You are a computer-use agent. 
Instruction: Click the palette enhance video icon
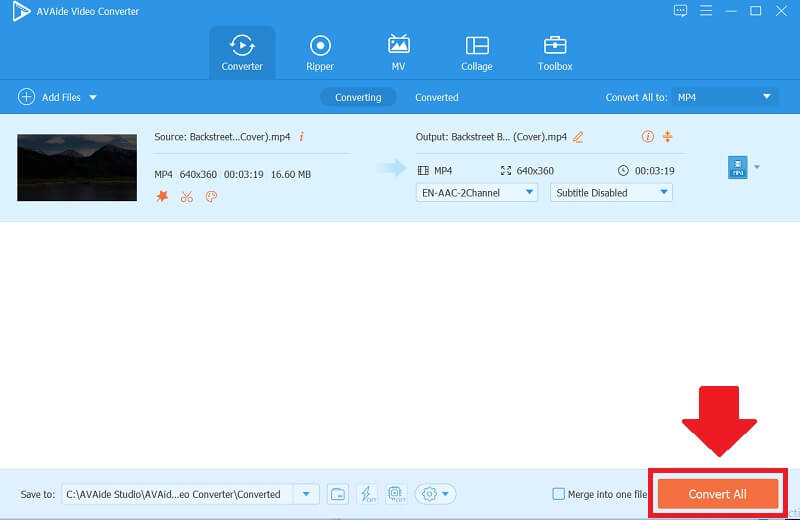(211, 197)
